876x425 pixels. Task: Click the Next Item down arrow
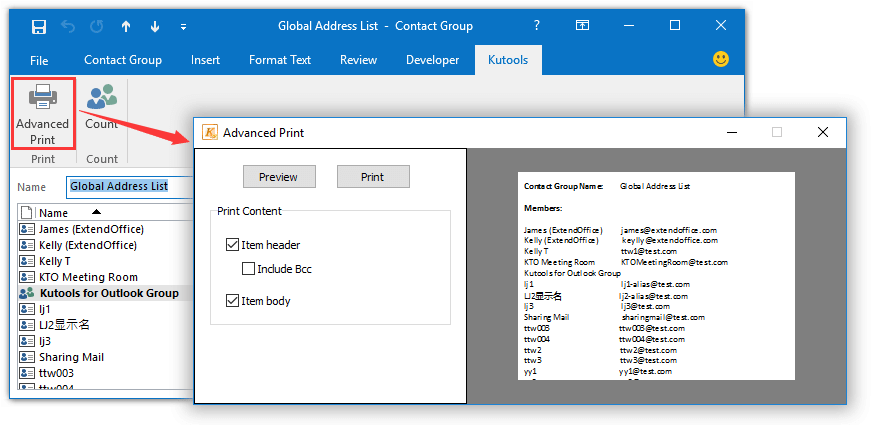coord(155,26)
